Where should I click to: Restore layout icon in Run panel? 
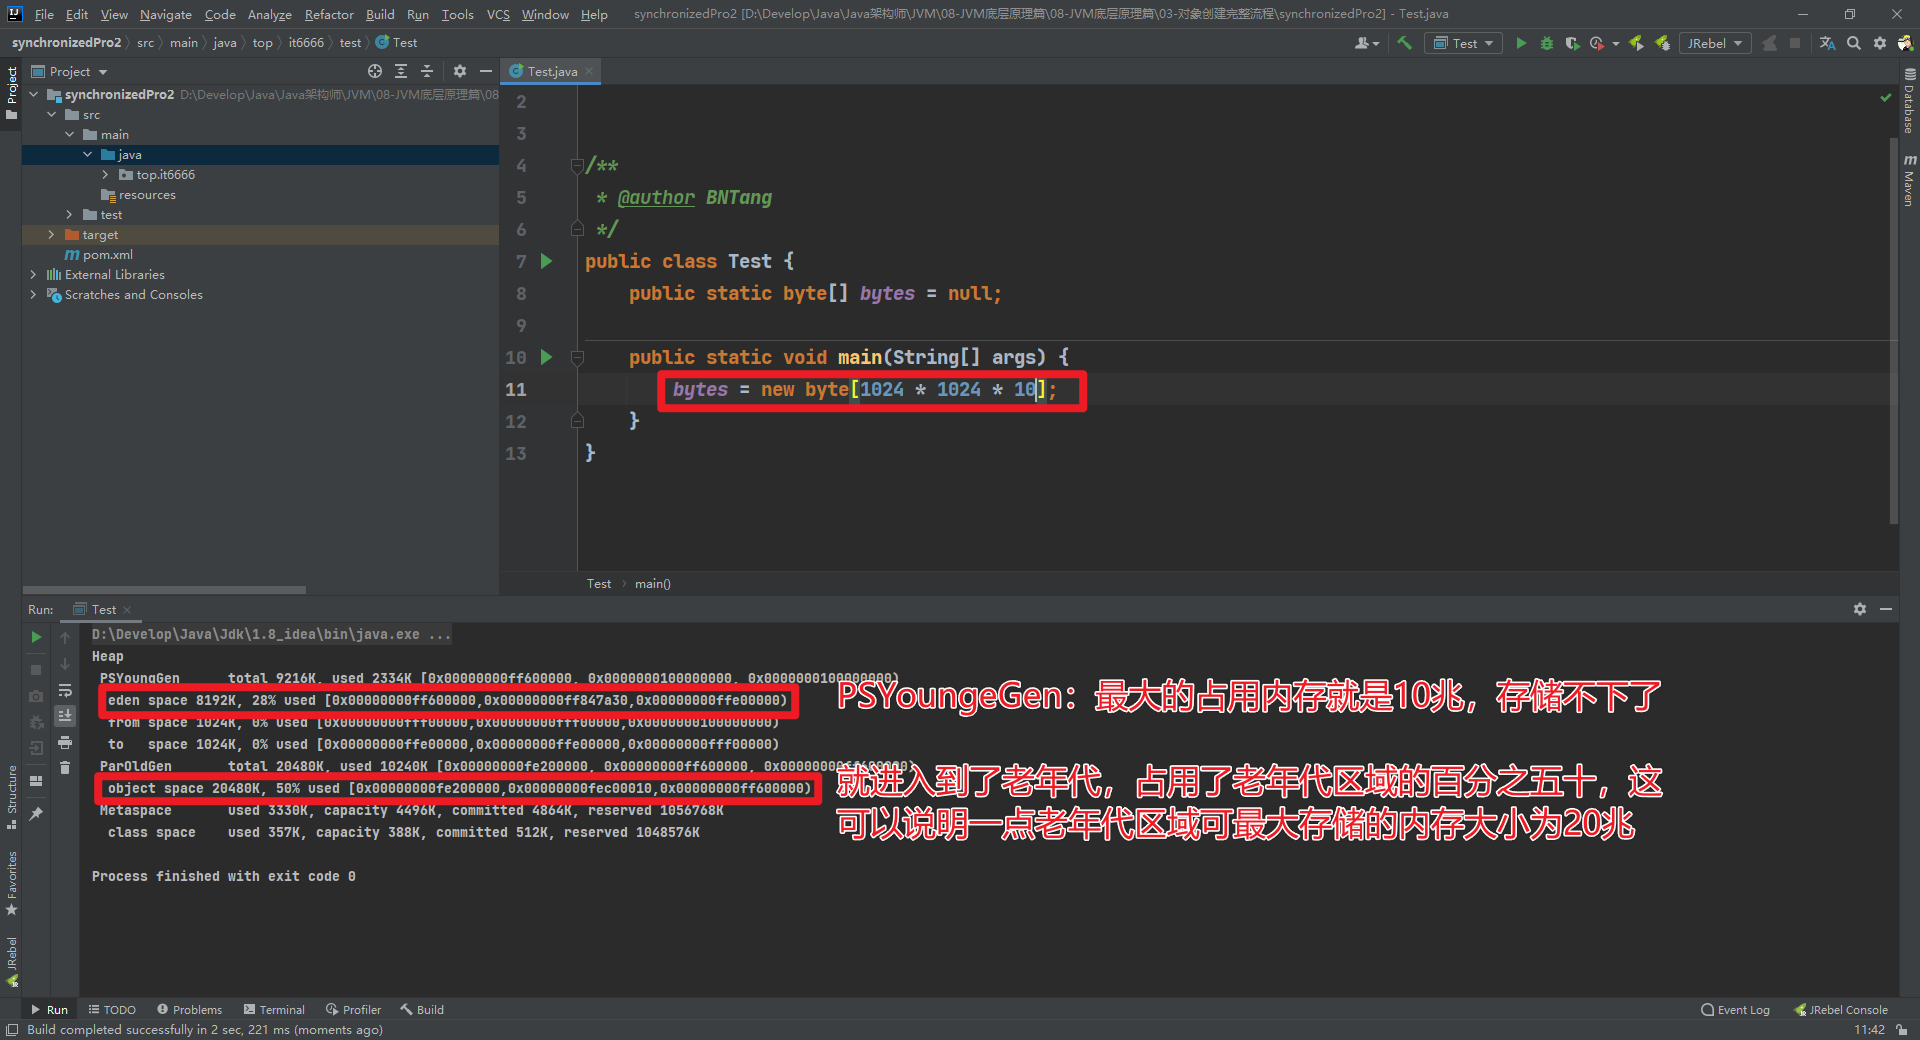click(x=36, y=781)
